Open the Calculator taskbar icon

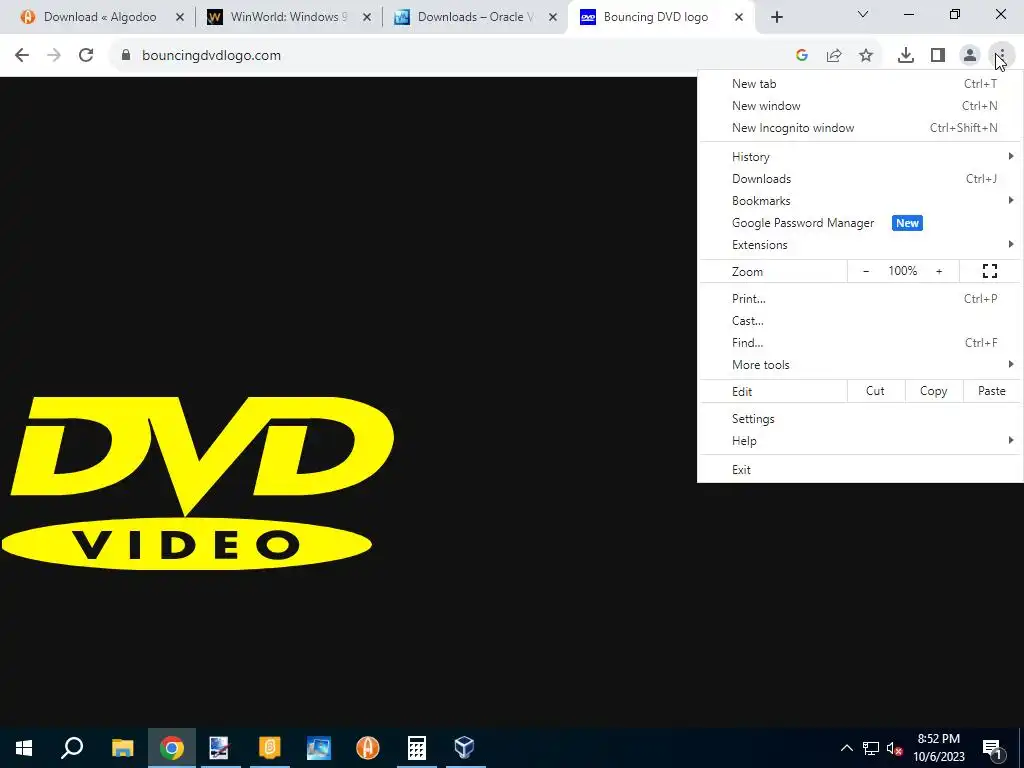click(x=417, y=748)
